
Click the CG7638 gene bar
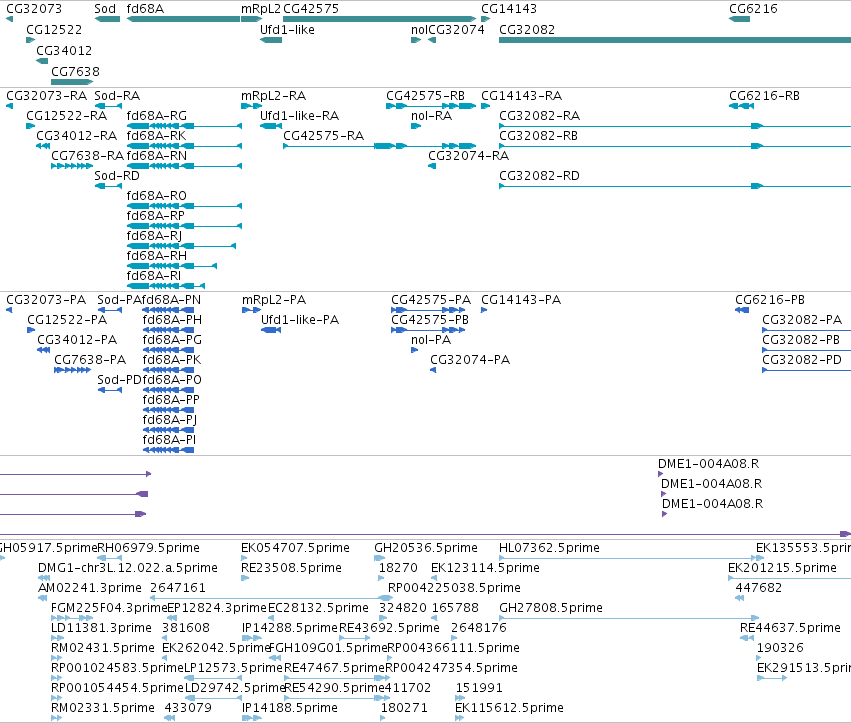point(72,82)
